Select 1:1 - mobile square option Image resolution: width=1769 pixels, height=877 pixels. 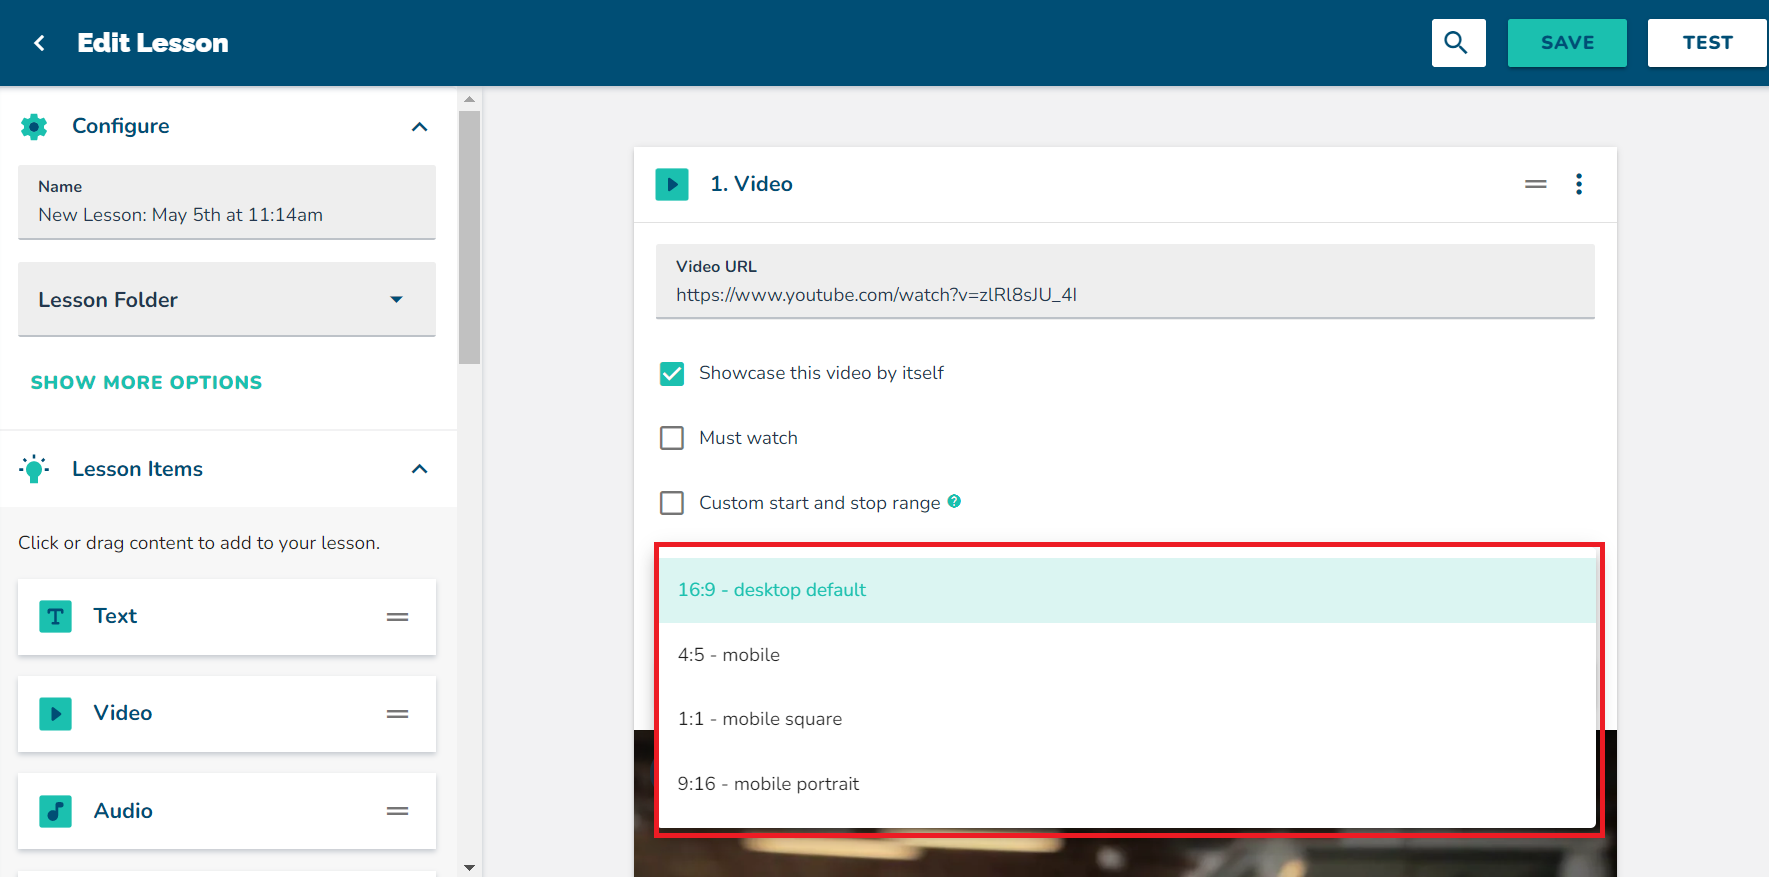(x=1127, y=719)
